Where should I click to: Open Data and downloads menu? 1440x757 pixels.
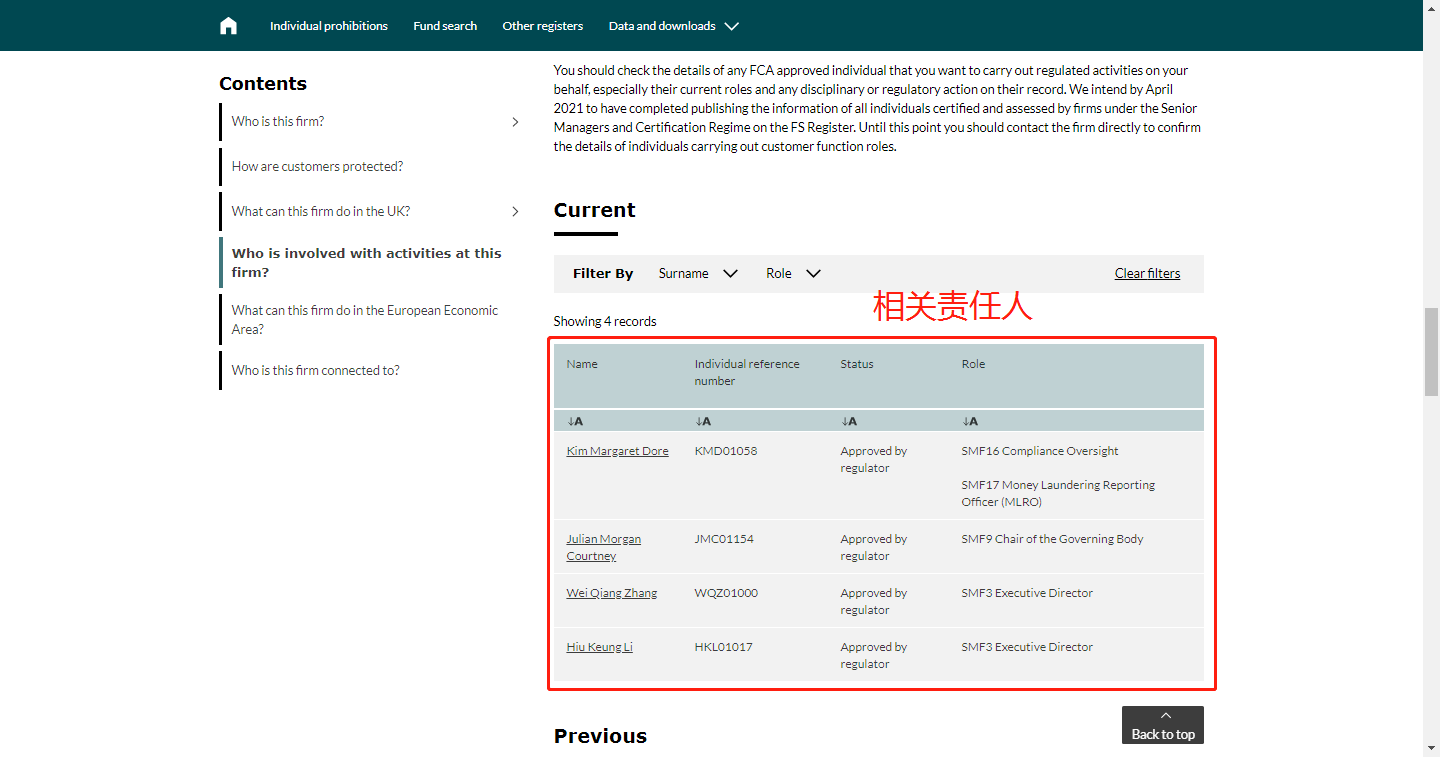pyautogui.click(x=673, y=26)
